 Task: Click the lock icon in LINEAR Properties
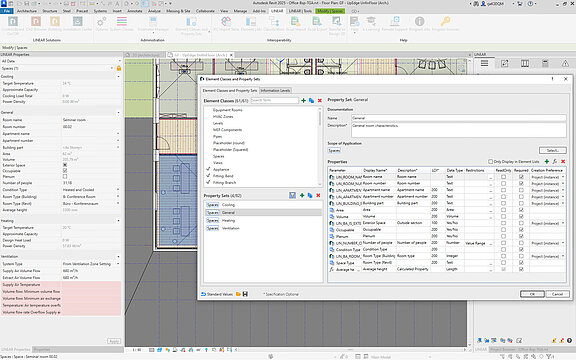click(x=119, y=68)
